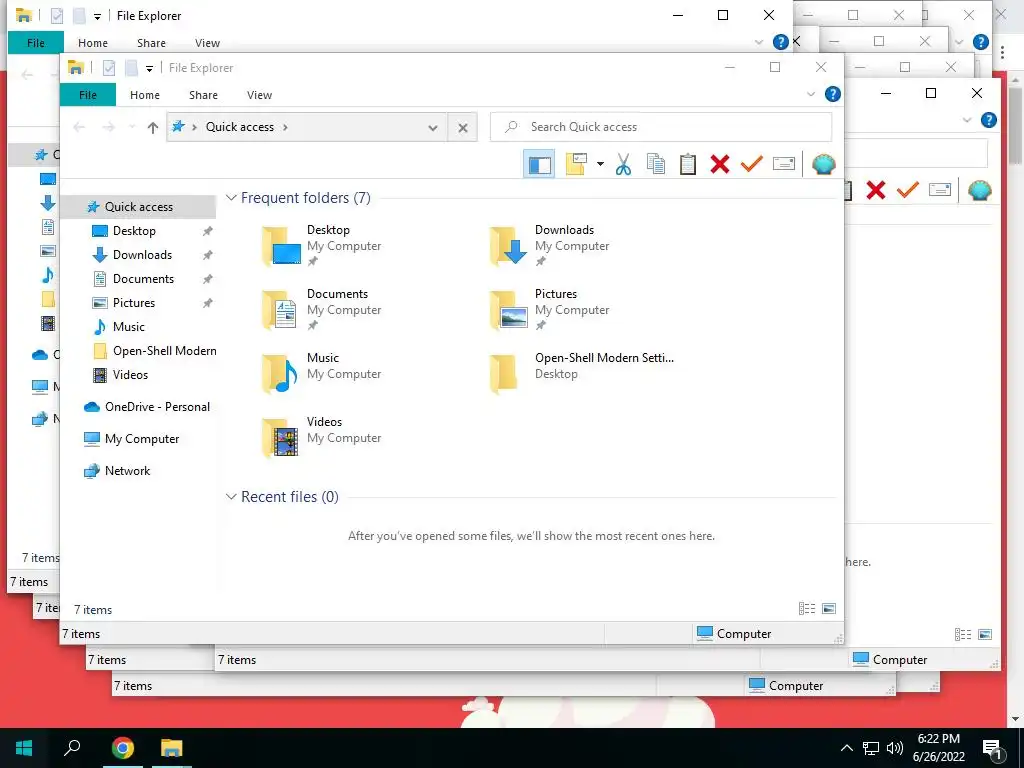Click the Cut scissors icon
Image resolution: width=1024 pixels, height=768 pixels.
[624, 165]
